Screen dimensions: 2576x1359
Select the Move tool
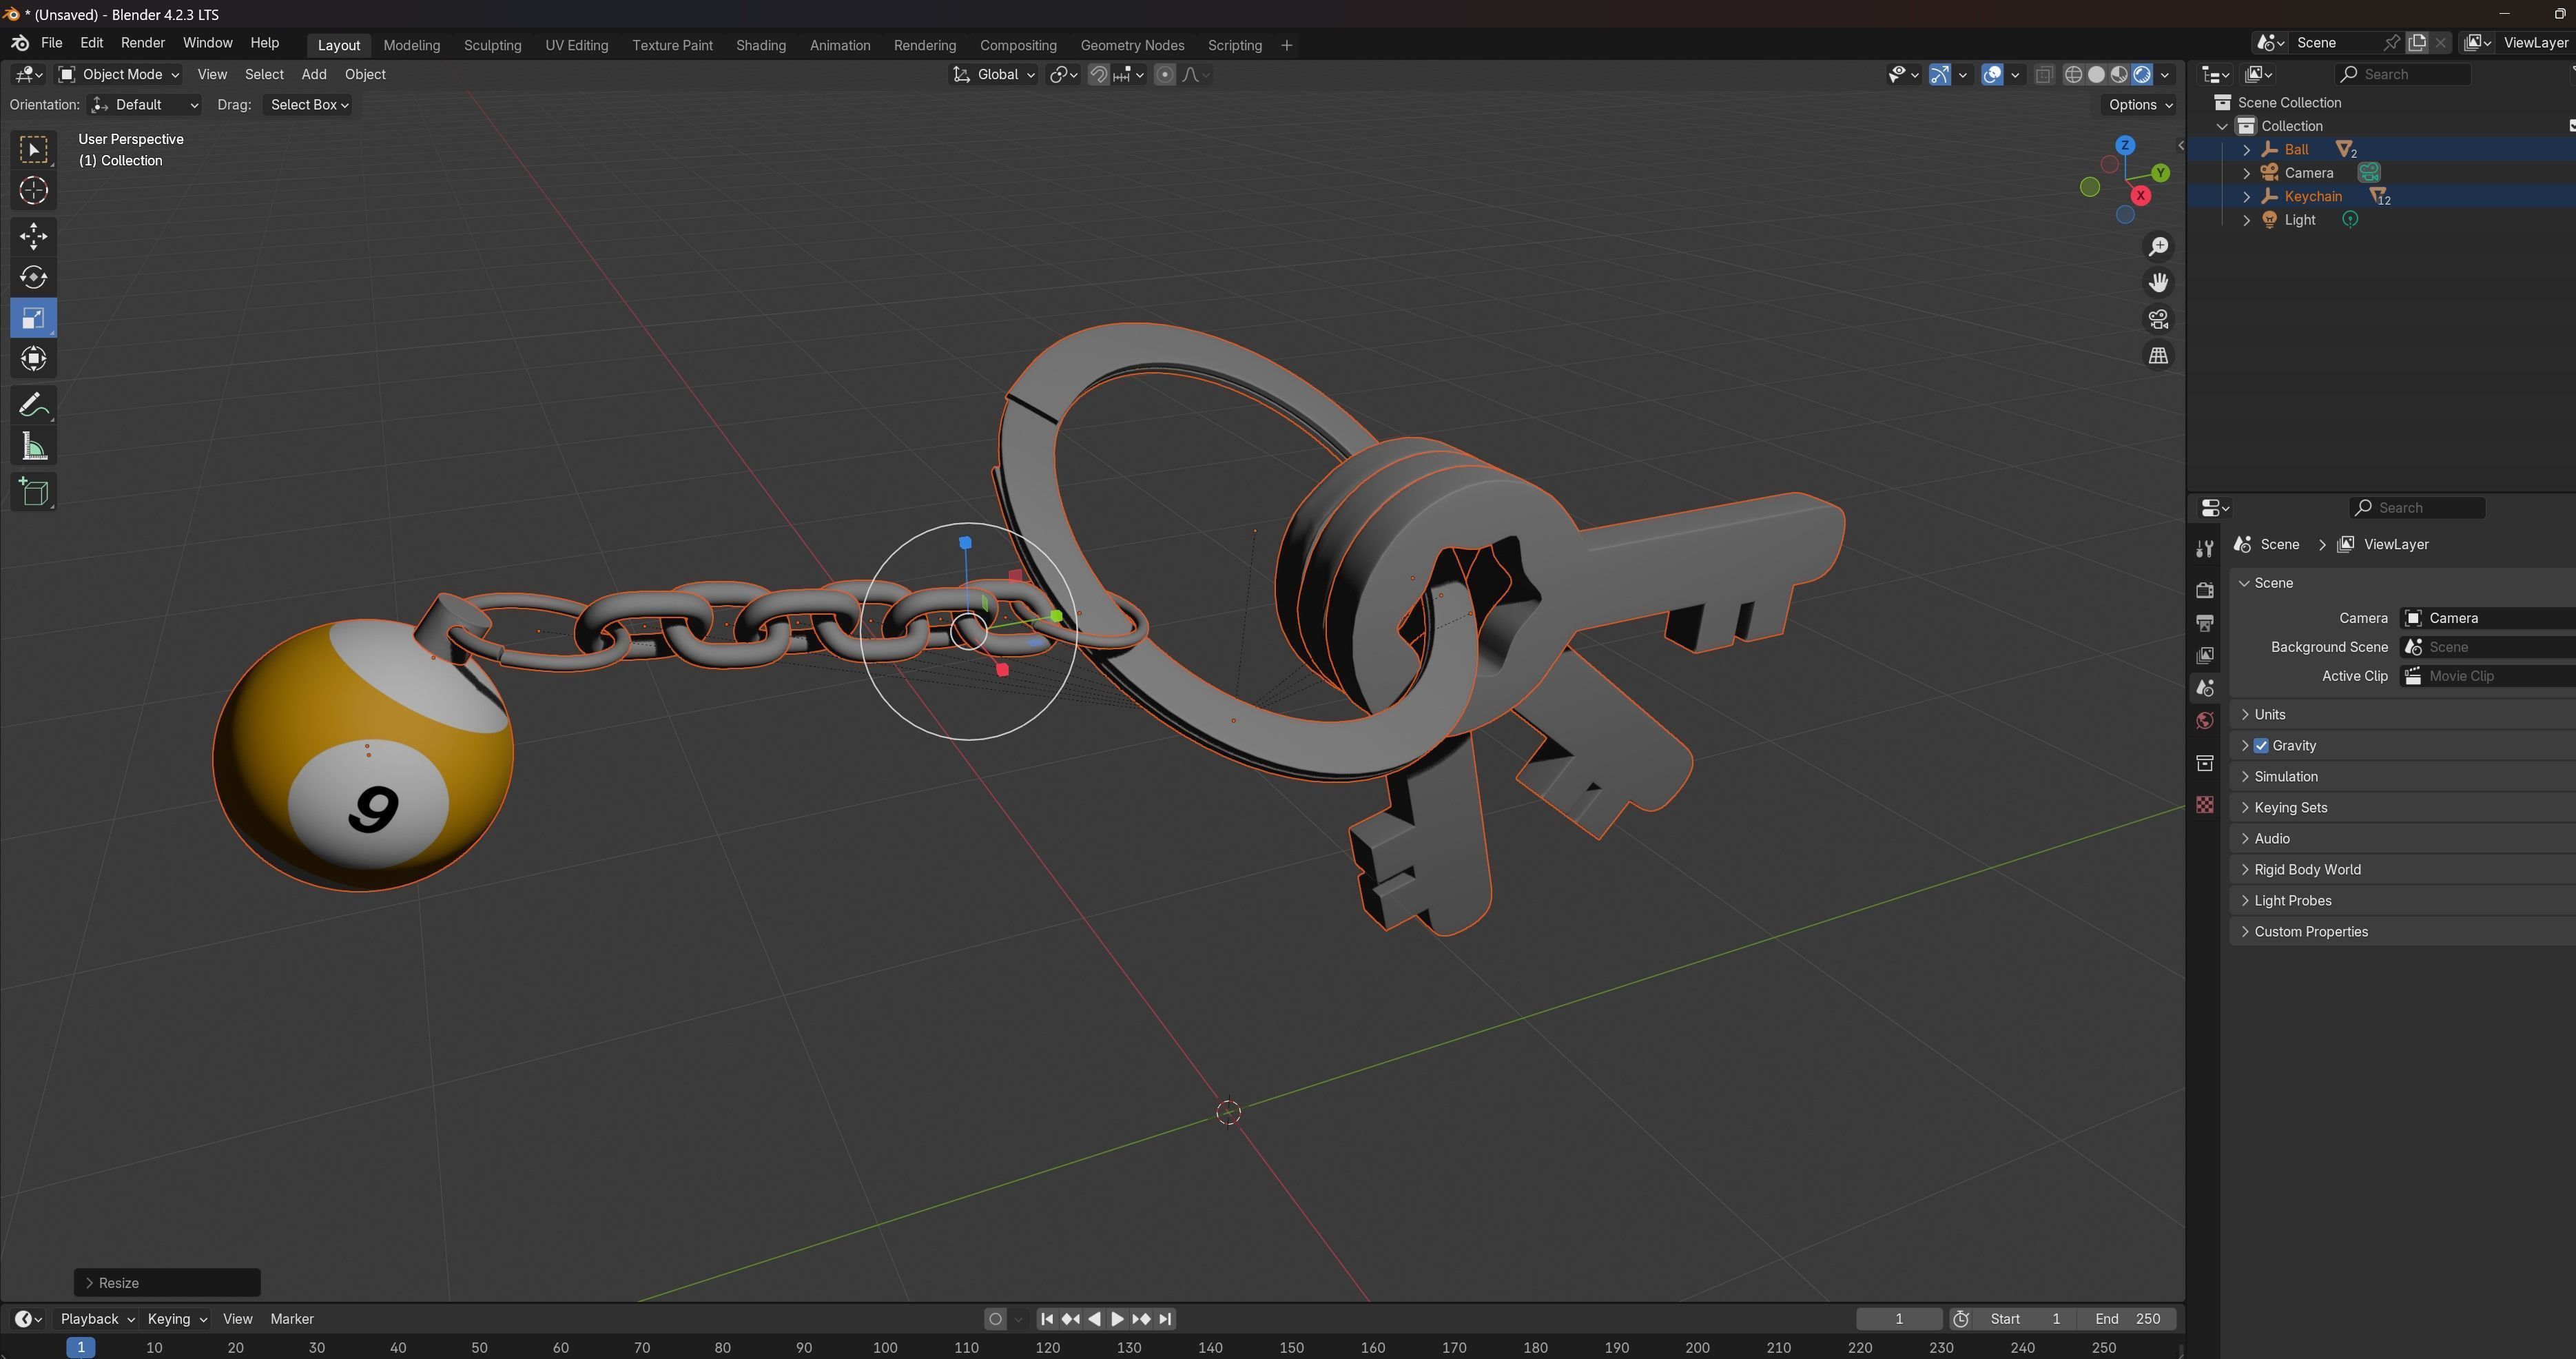tap(33, 236)
